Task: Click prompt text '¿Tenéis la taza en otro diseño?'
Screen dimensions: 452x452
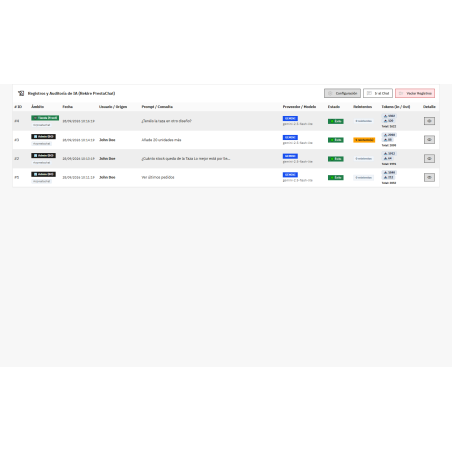Action: (x=166, y=121)
